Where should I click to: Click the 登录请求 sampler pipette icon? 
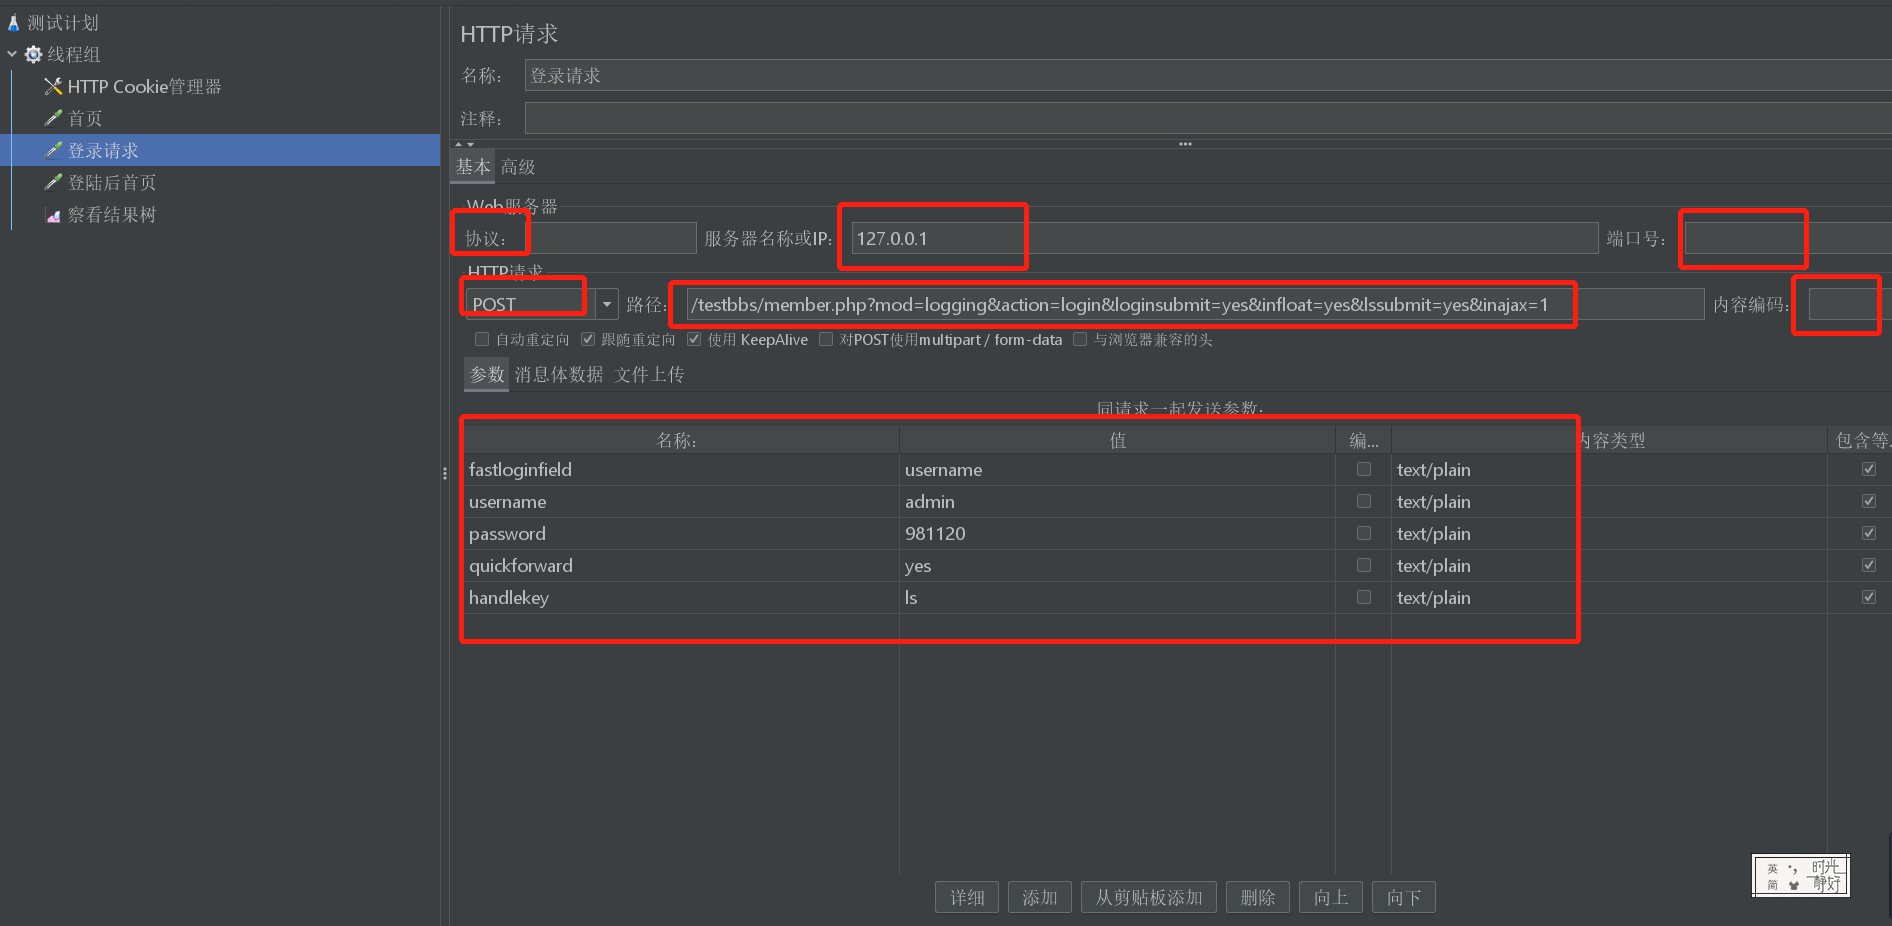point(53,150)
